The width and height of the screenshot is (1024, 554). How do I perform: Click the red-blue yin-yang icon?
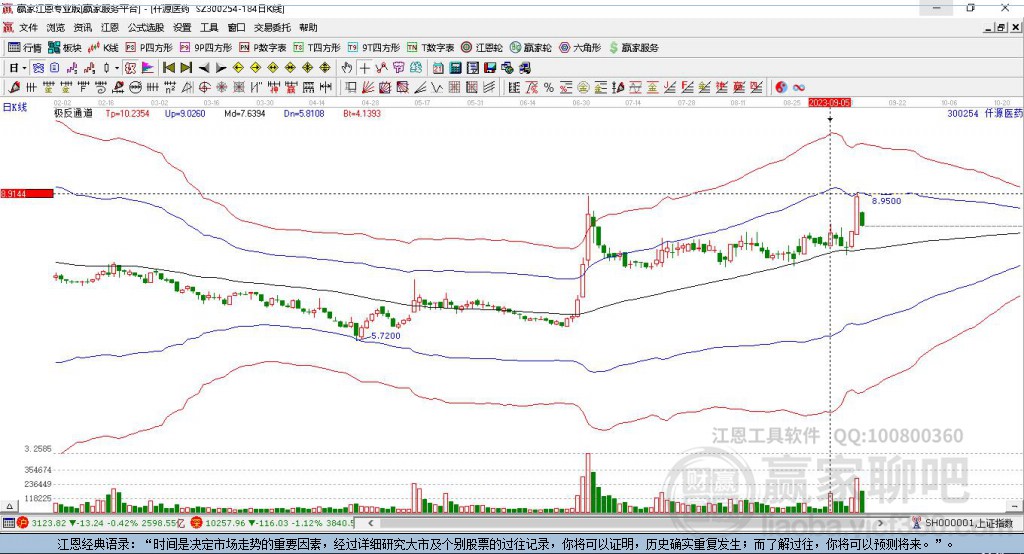click(781, 87)
